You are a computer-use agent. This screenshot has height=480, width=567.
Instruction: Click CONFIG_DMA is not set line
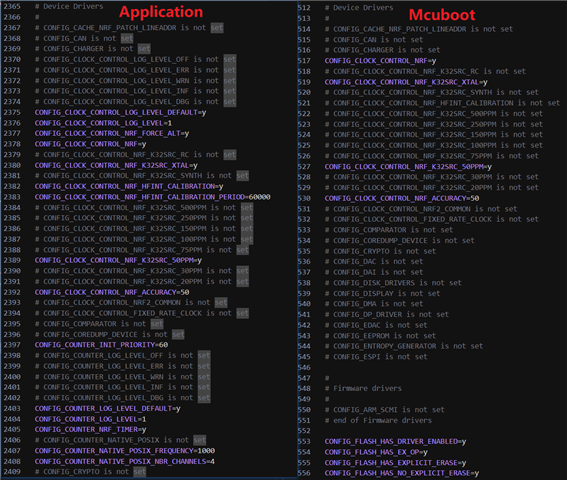click(x=374, y=304)
